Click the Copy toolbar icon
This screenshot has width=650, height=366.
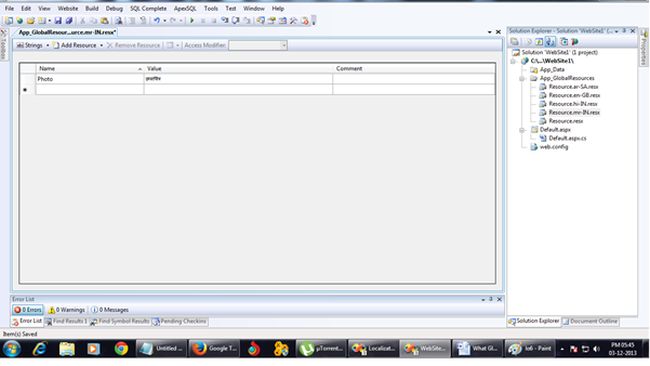coord(93,20)
